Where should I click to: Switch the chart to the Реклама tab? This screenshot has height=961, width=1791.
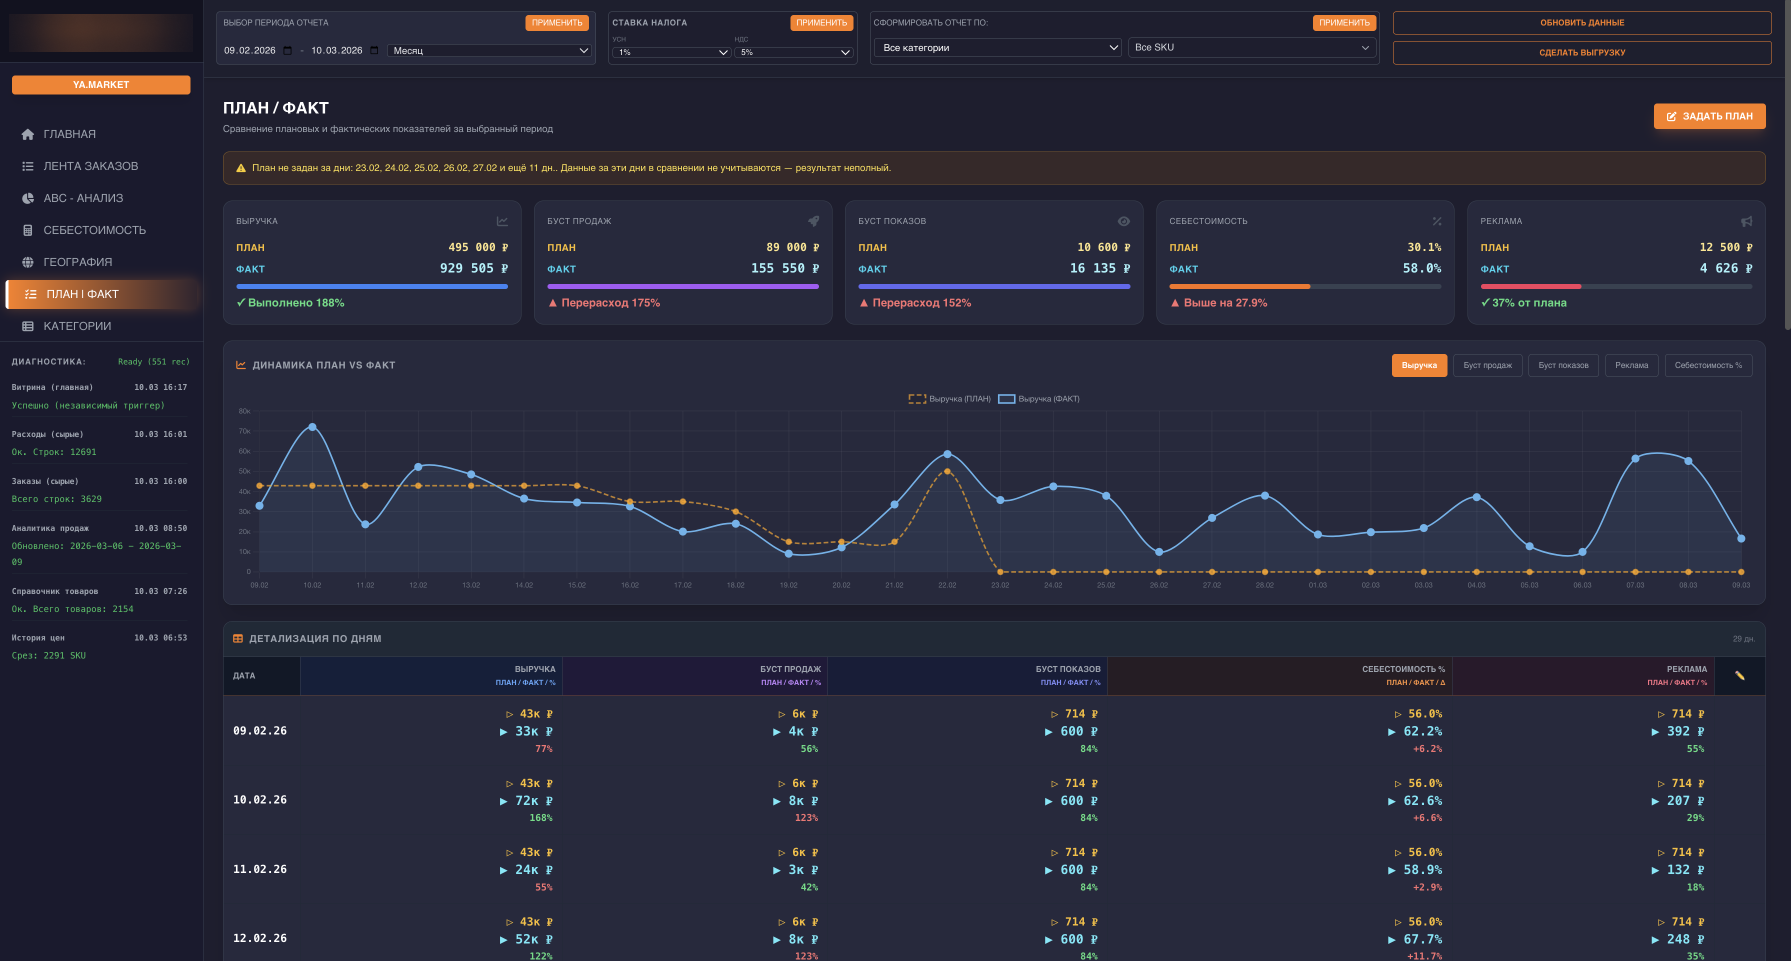tap(1631, 366)
